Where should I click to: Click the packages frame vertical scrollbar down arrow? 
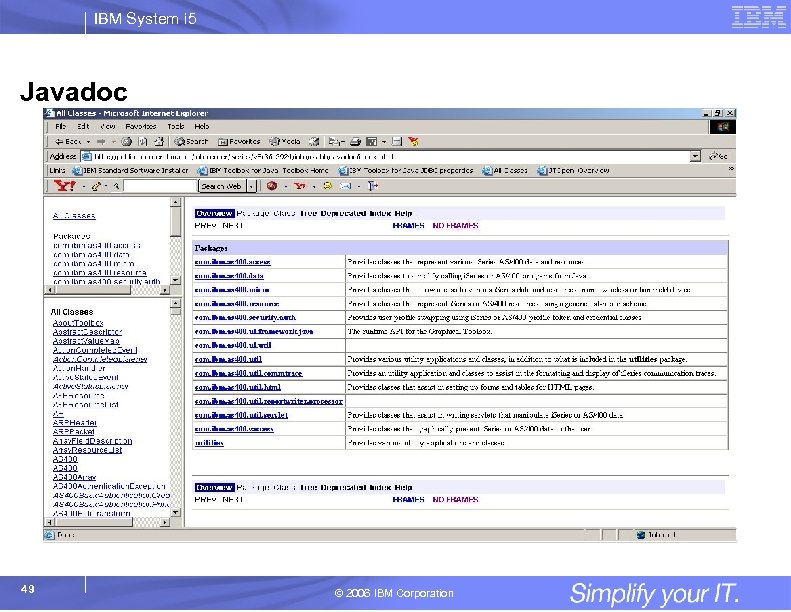(176, 281)
